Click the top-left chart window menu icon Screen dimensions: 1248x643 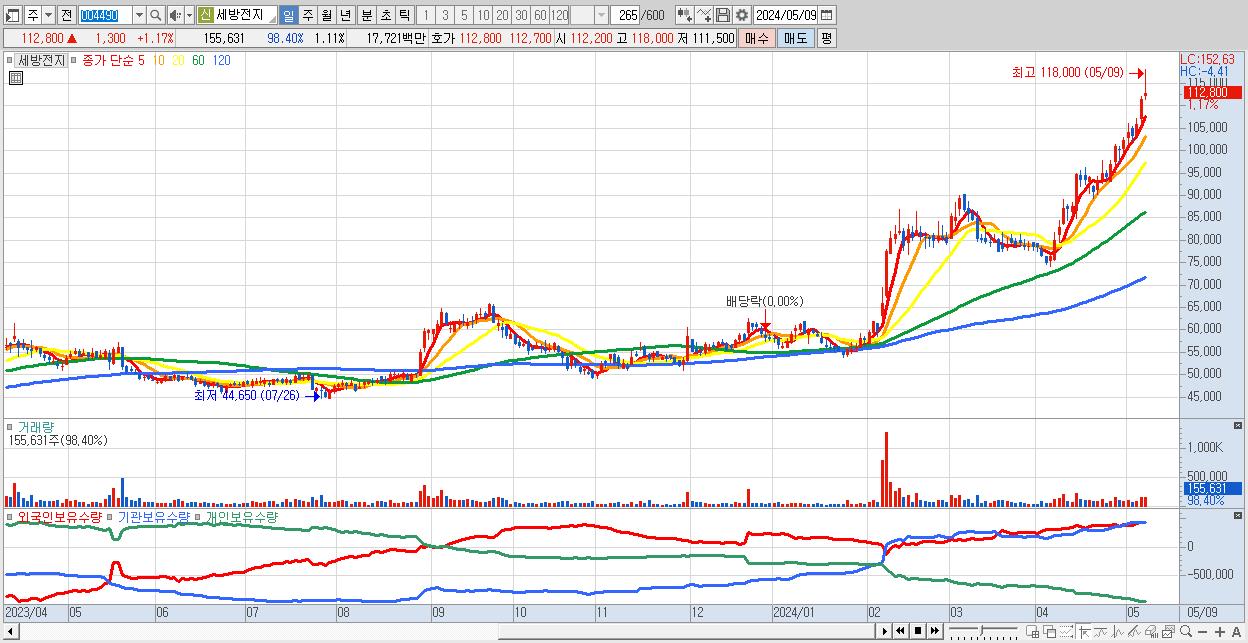pos(13,15)
